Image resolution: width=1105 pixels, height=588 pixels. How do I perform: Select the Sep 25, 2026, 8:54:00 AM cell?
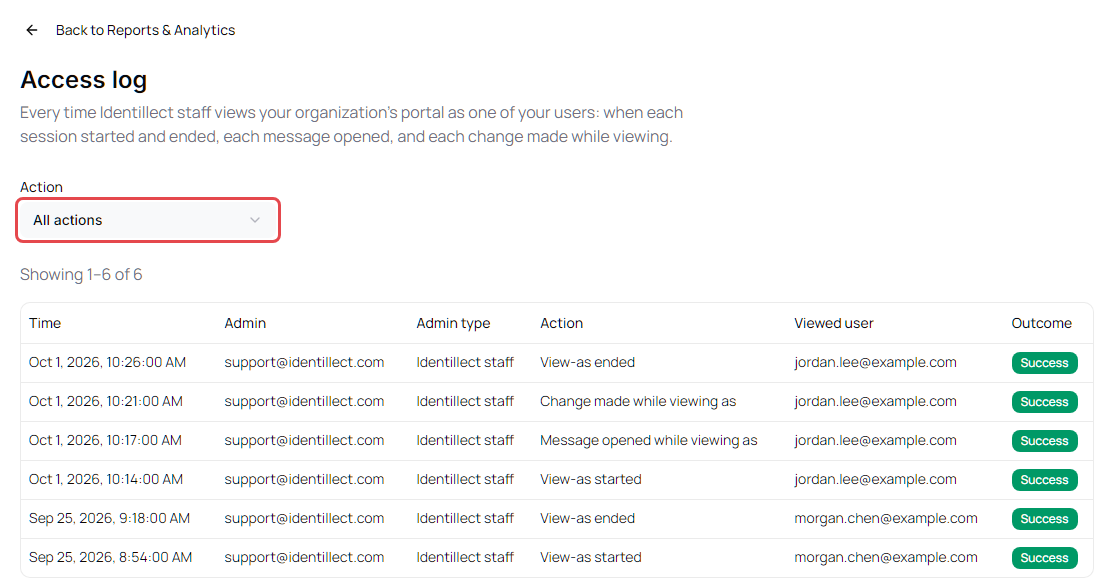pyautogui.click(x=111, y=557)
